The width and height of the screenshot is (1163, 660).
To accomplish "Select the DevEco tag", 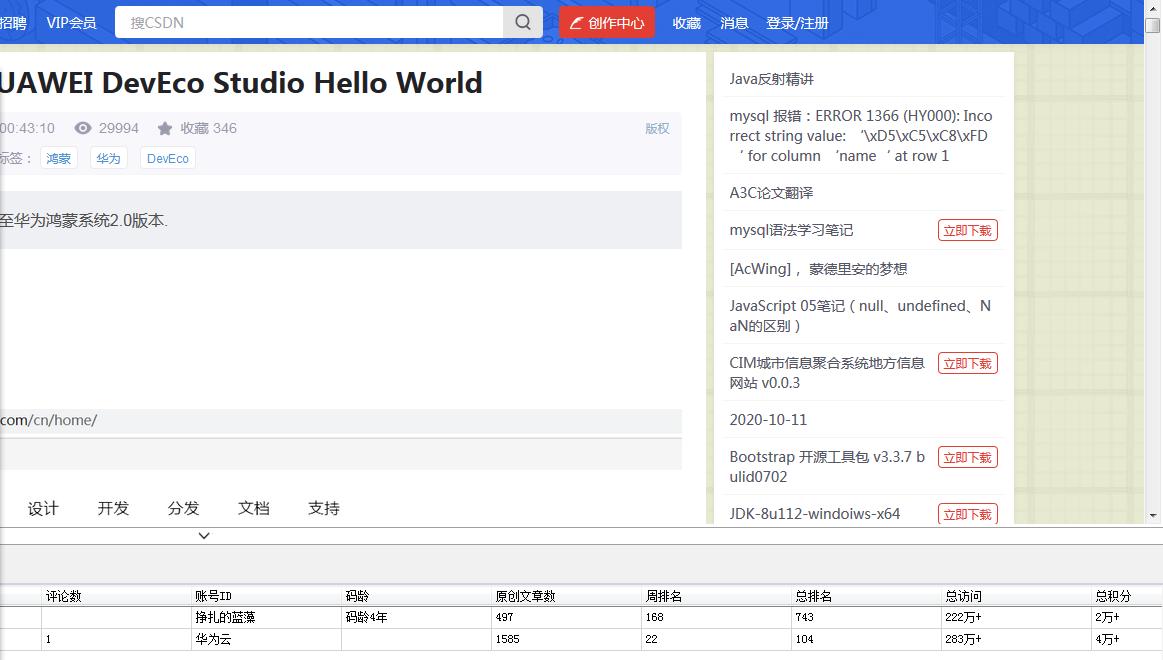I will click(x=167, y=157).
